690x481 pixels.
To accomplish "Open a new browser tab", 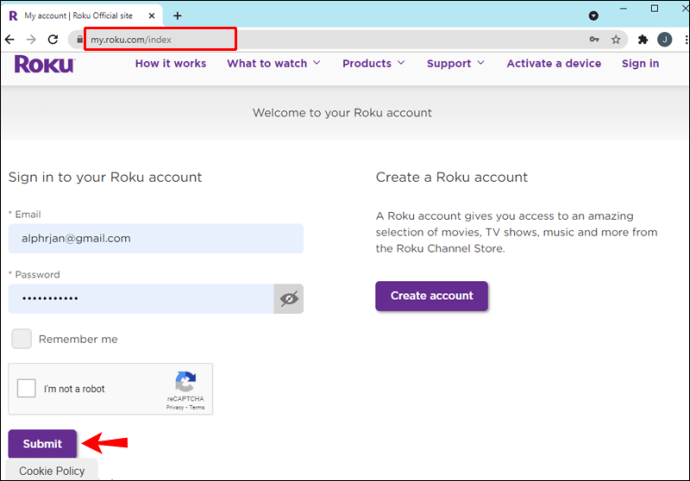I will click(177, 15).
